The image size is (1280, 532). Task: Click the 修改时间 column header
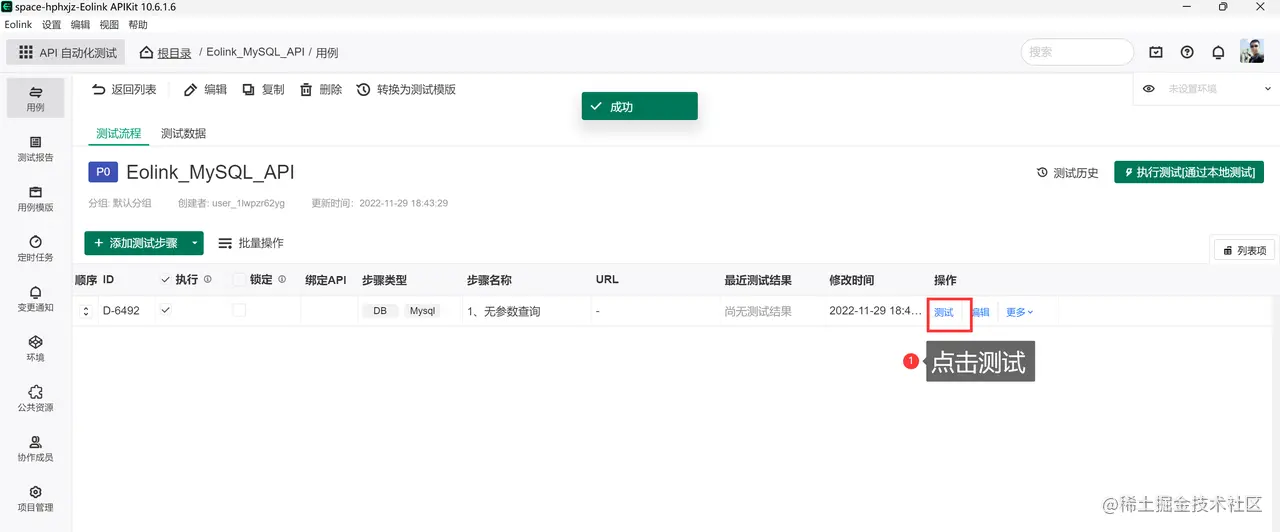[852, 280]
